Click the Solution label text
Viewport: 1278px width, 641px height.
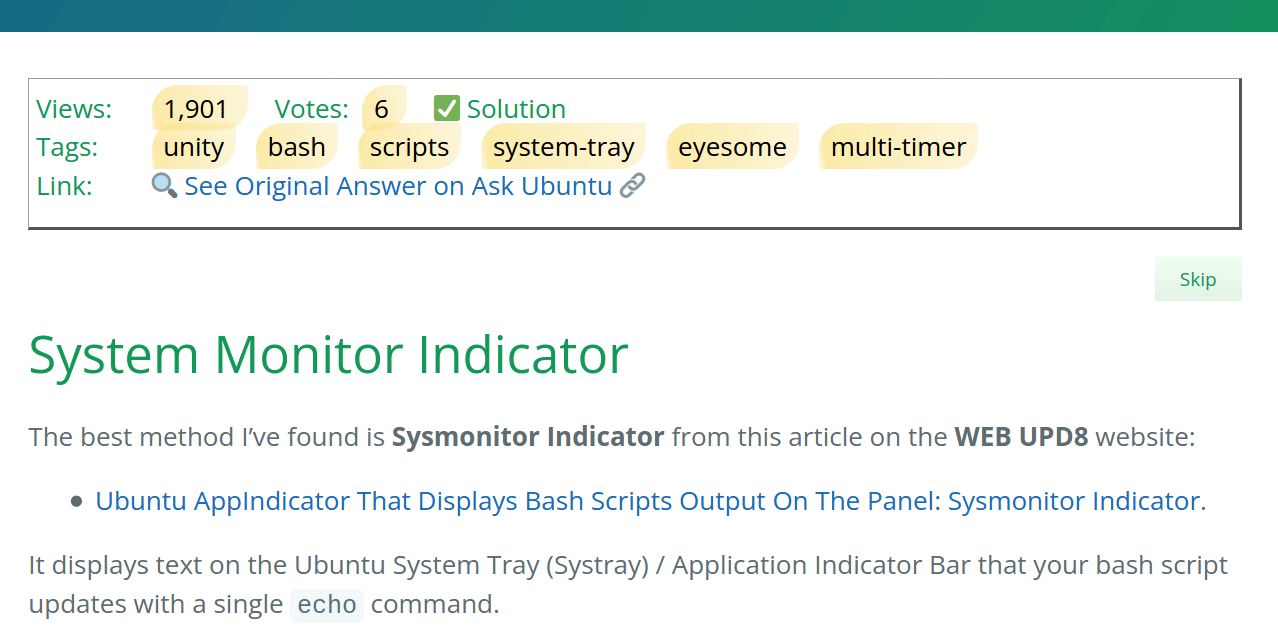click(x=516, y=108)
